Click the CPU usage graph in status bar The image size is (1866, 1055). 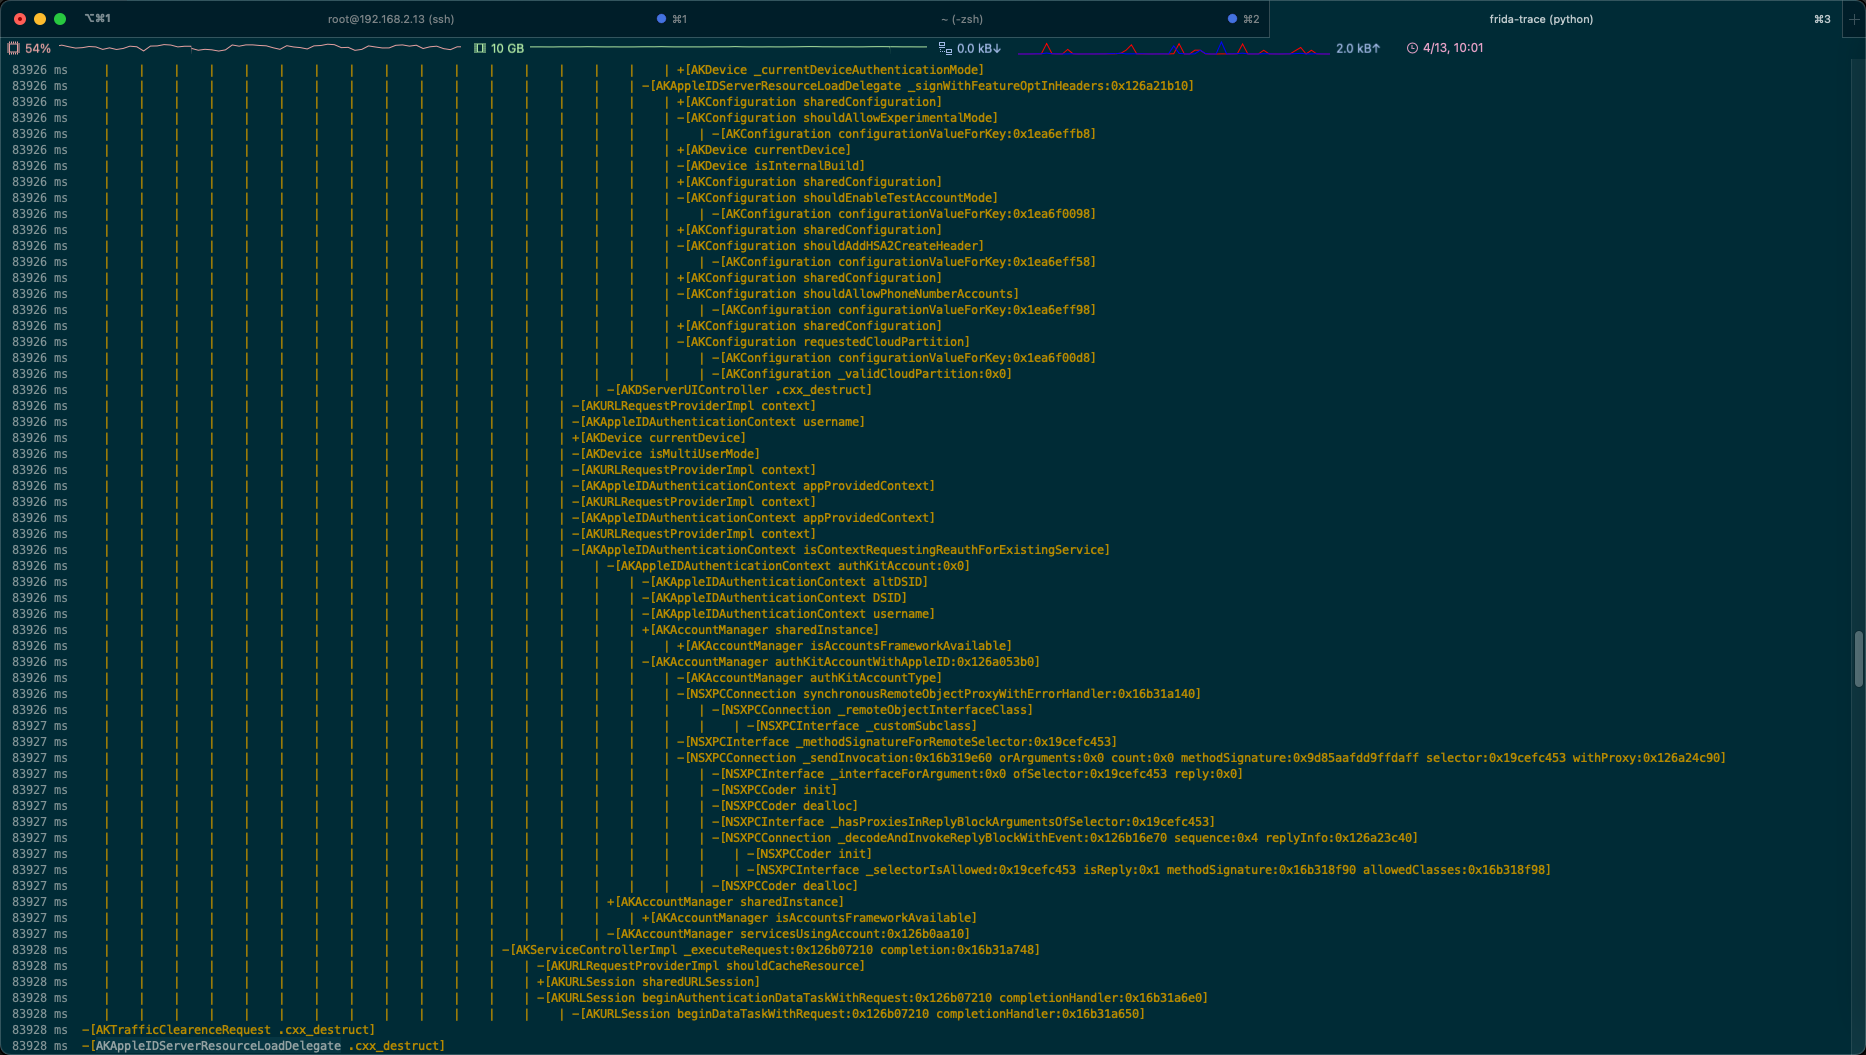pyautogui.click(x=260, y=47)
